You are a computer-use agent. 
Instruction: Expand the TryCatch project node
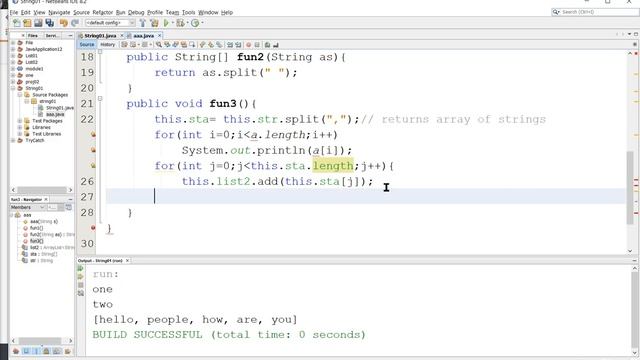[x=13, y=140]
